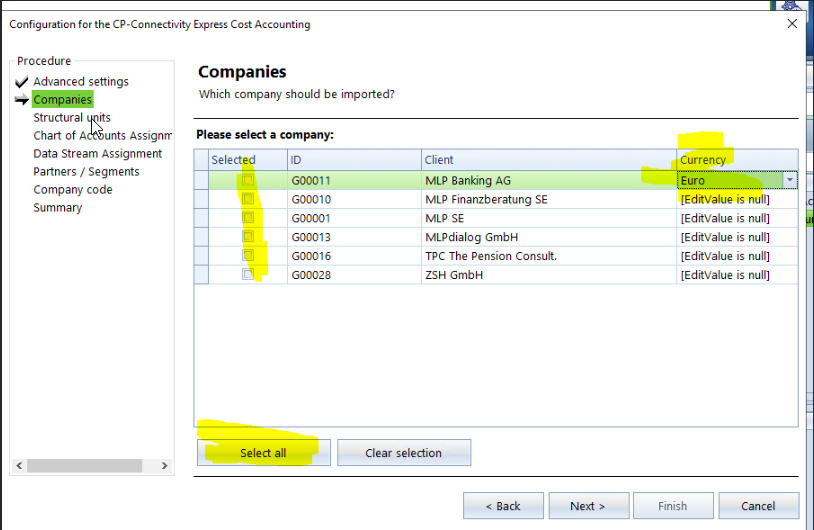The width and height of the screenshot is (814, 530).
Task: Tick the checkbox for MLP Finanzberatung SE
Action: (248, 199)
